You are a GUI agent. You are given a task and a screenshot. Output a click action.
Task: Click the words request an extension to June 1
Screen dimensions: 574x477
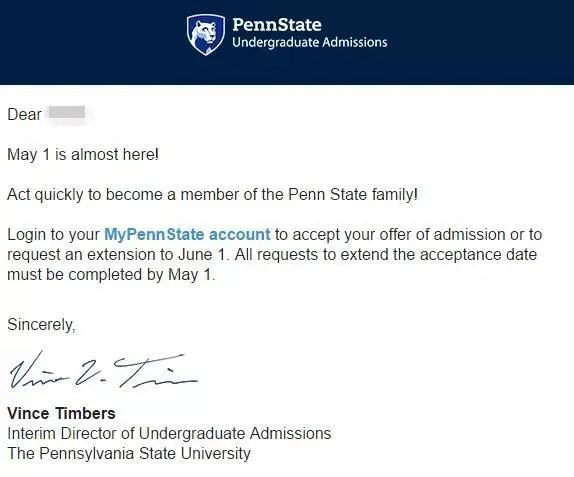[118, 254]
